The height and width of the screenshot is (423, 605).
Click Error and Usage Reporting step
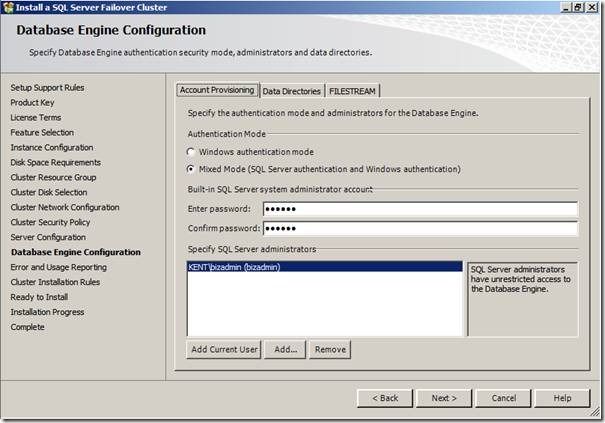click(59, 267)
